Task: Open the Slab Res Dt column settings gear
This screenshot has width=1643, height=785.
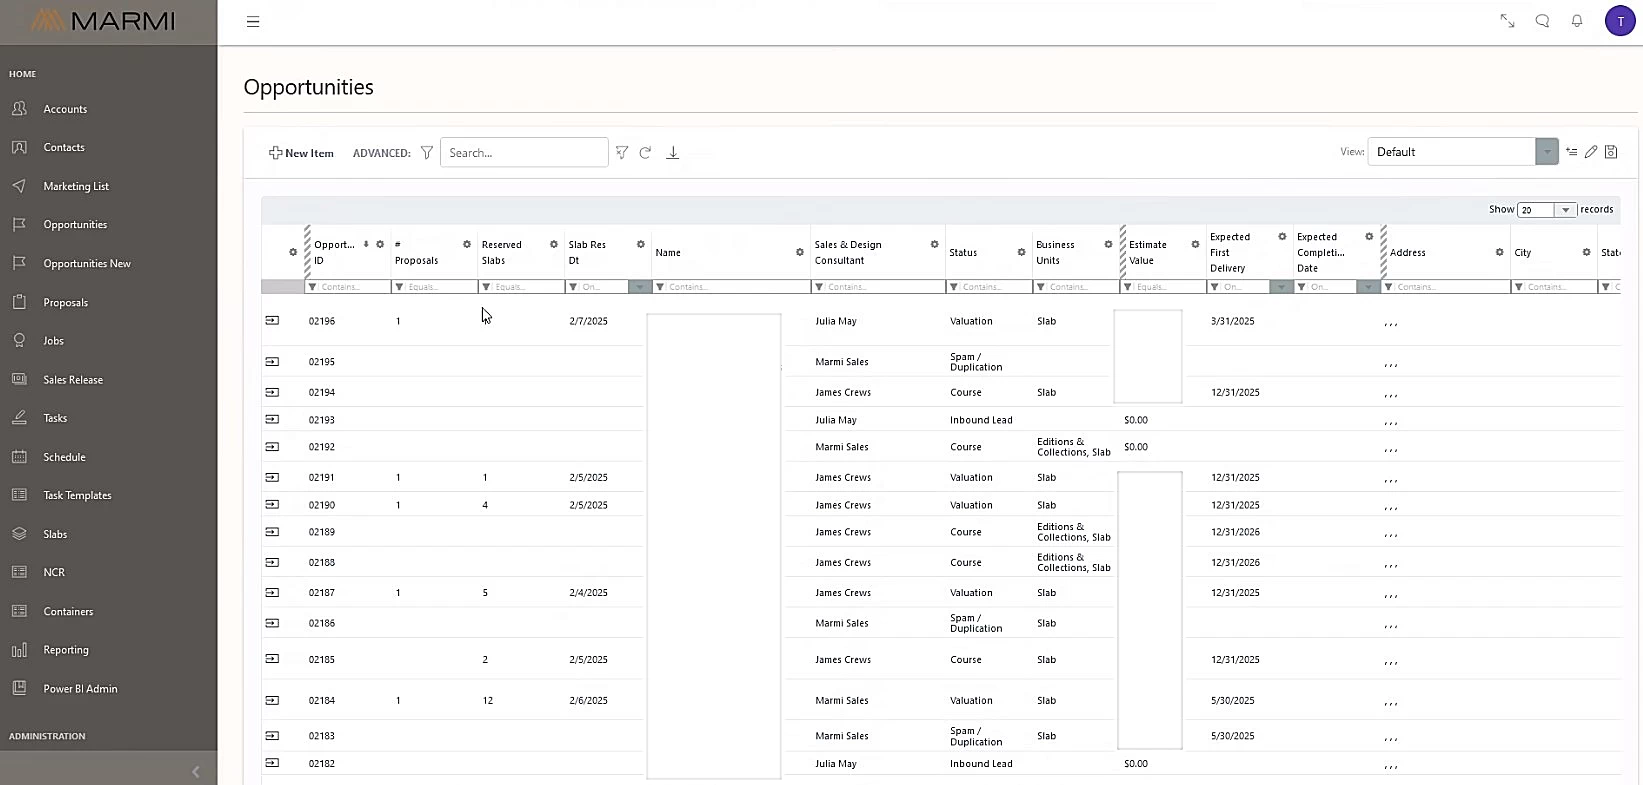Action: 641,244
